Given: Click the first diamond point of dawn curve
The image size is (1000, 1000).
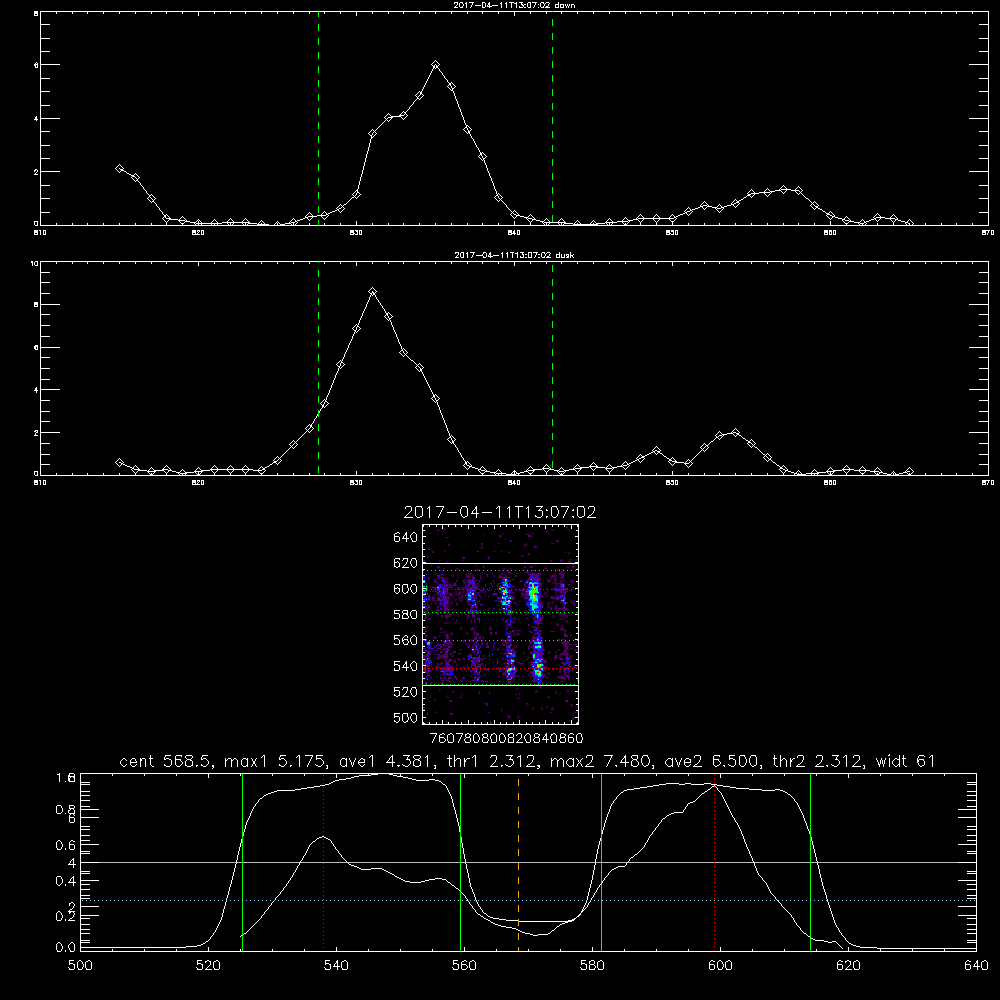Looking at the screenshot, I should click(x=119, y=168).
